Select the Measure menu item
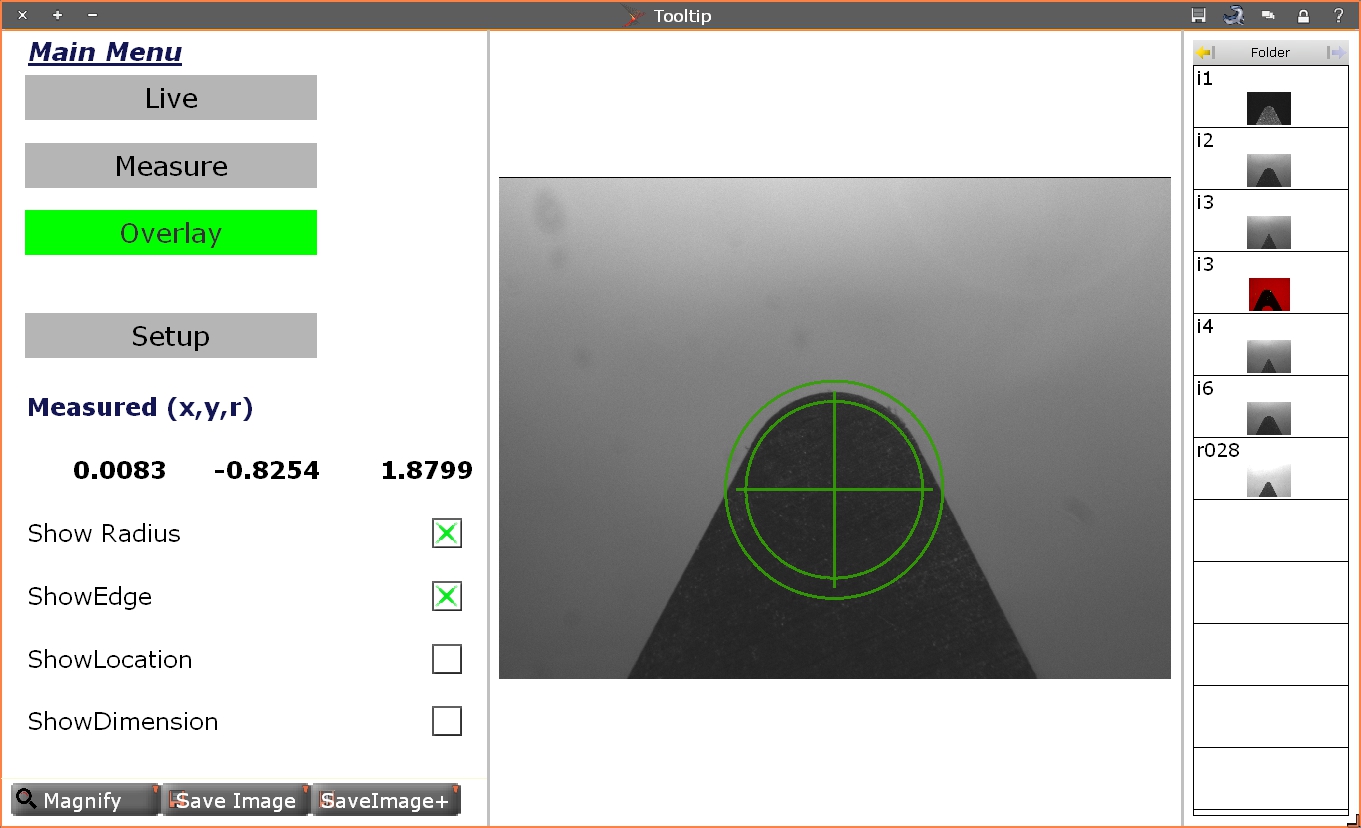 [171, 166]
